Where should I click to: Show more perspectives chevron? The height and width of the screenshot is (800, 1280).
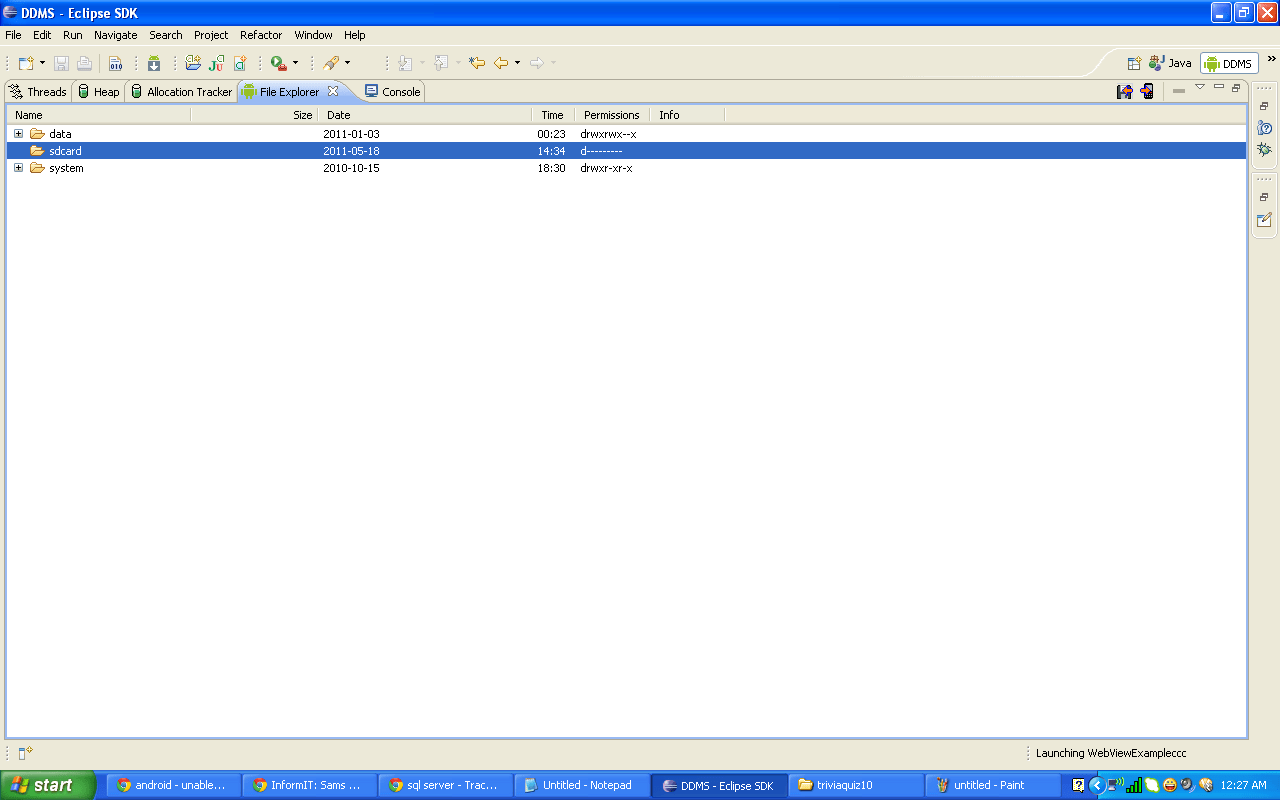1271,59
